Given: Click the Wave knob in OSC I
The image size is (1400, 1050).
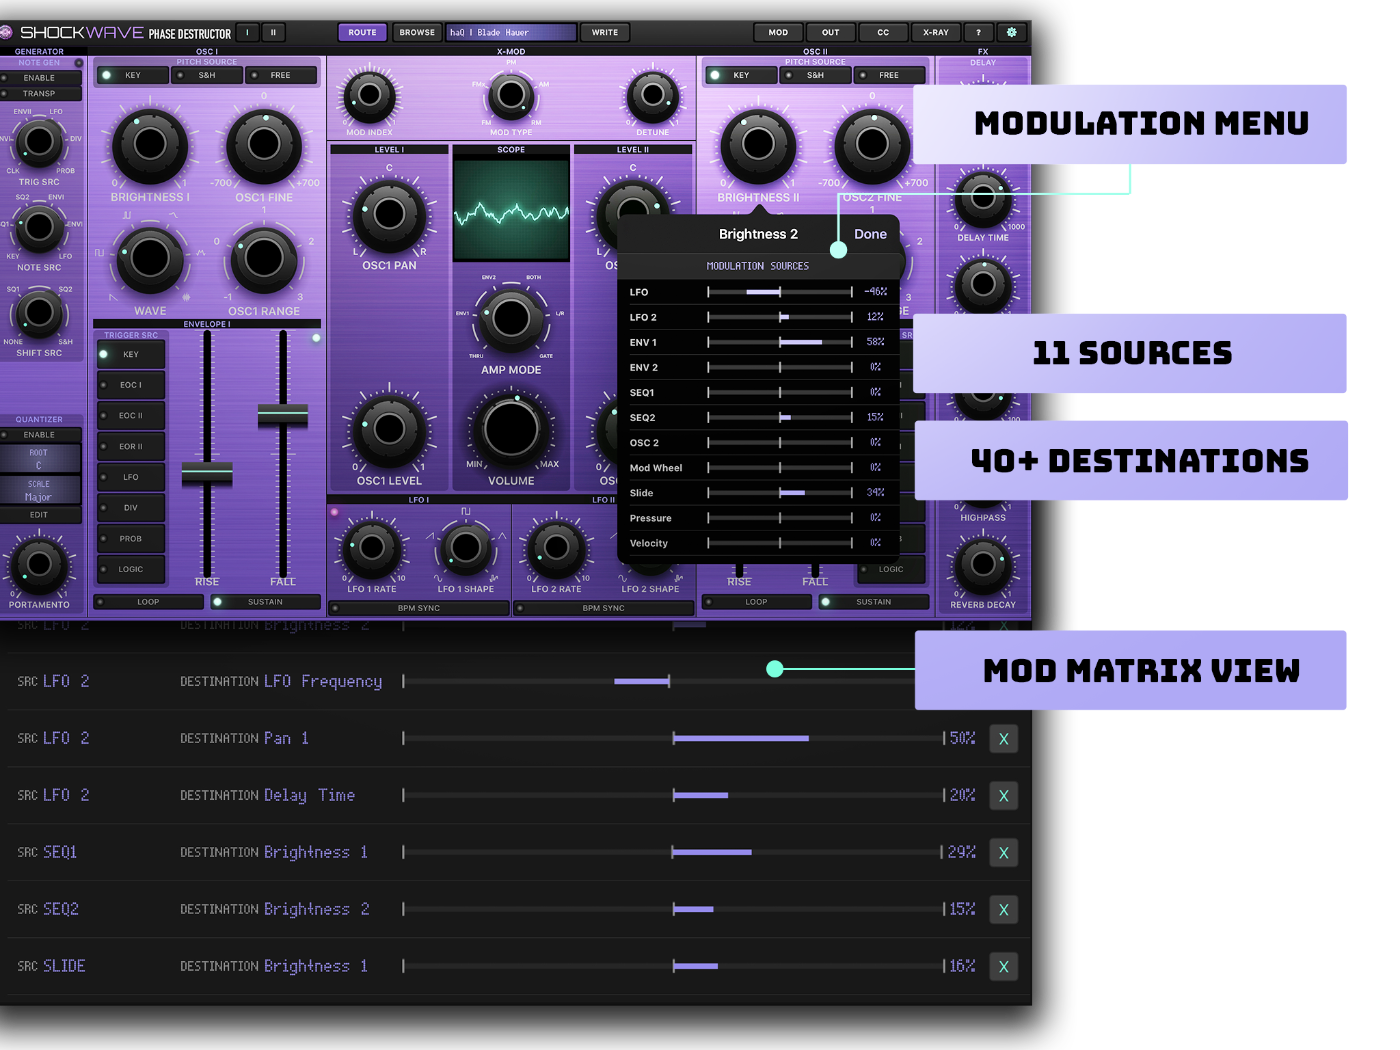Looking at the screenshot, I should pyautogui.click(x=150, y=259).
